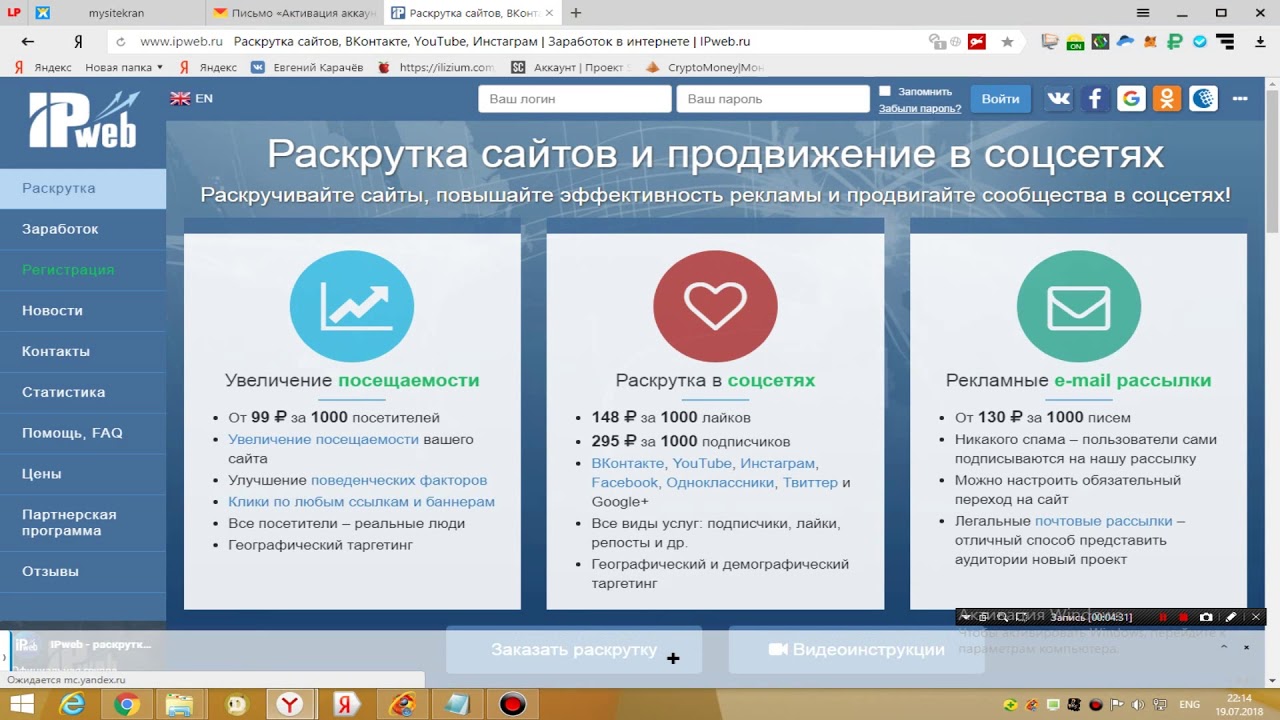1280x720 pixels.
Task: Click the green ruble extension icon
Action: [1175, 42]
